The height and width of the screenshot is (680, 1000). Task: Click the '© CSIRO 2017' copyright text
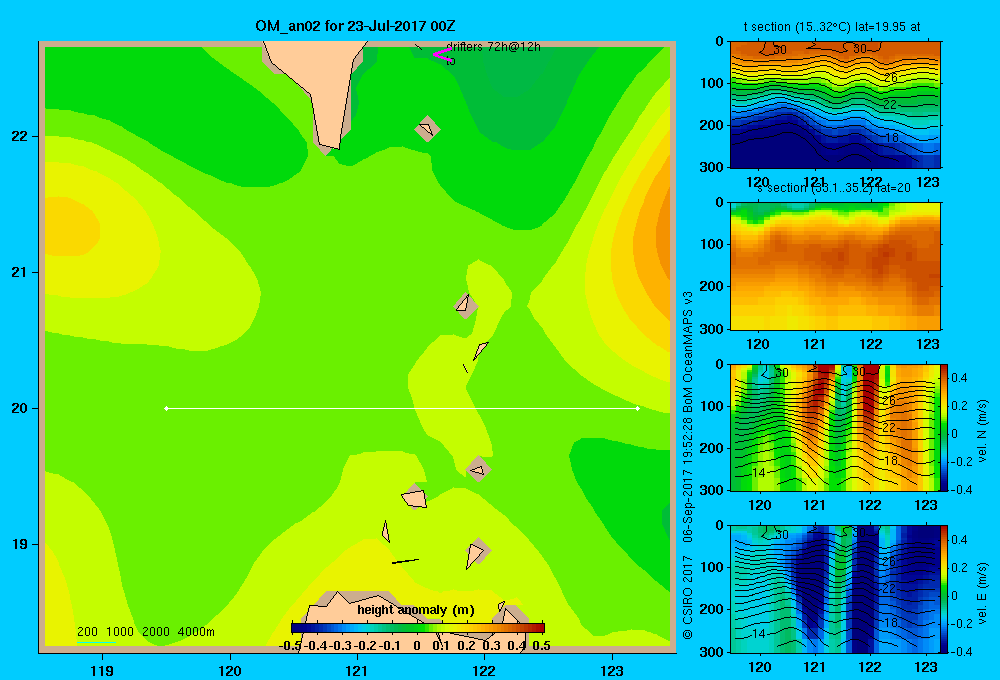688,597
